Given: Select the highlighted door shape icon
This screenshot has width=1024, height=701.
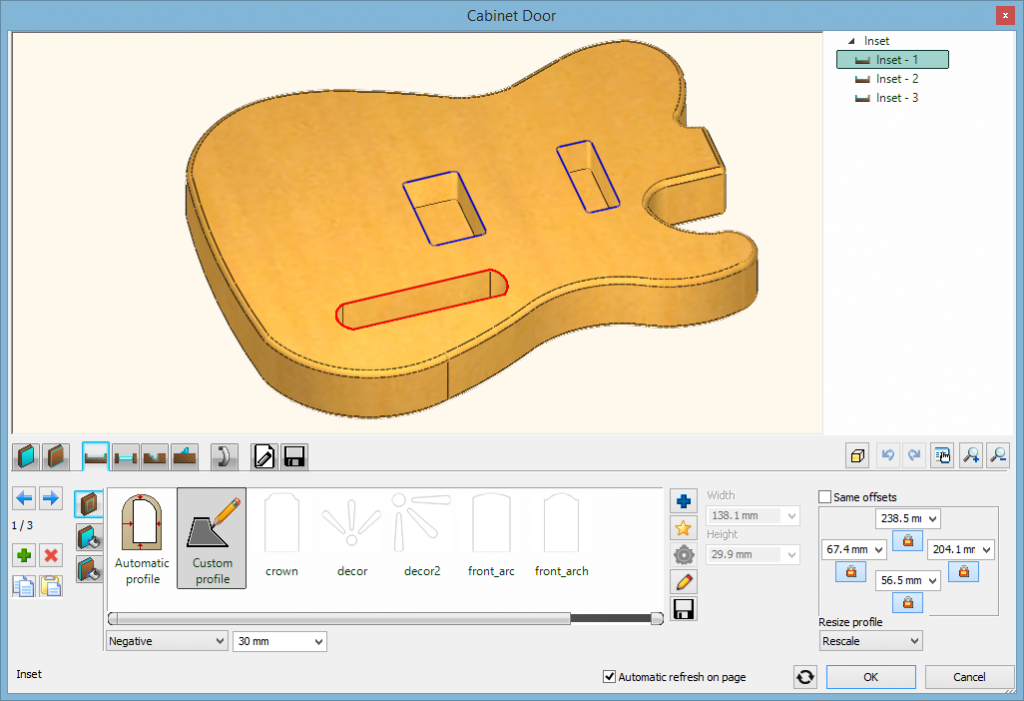Looking at the screenshot, I should tap(88, 504).
